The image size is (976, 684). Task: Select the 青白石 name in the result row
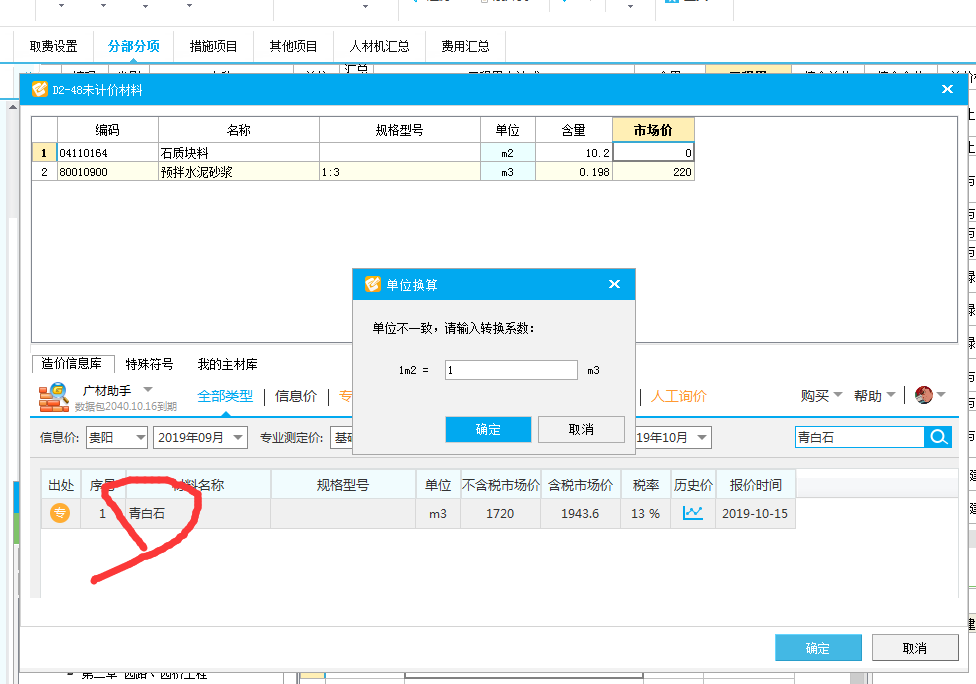147,513
